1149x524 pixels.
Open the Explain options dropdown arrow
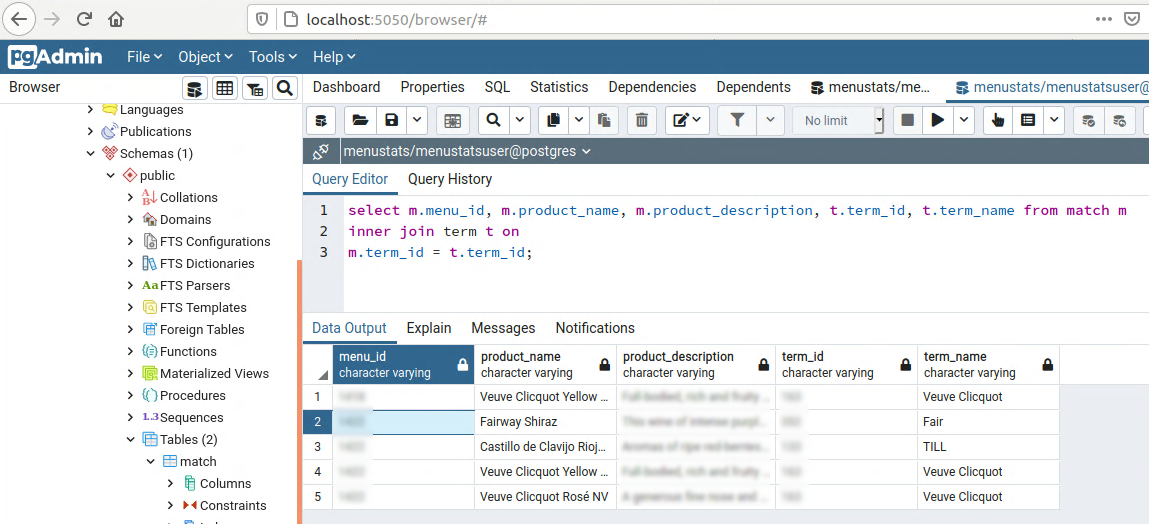[x=1054, y=120]
